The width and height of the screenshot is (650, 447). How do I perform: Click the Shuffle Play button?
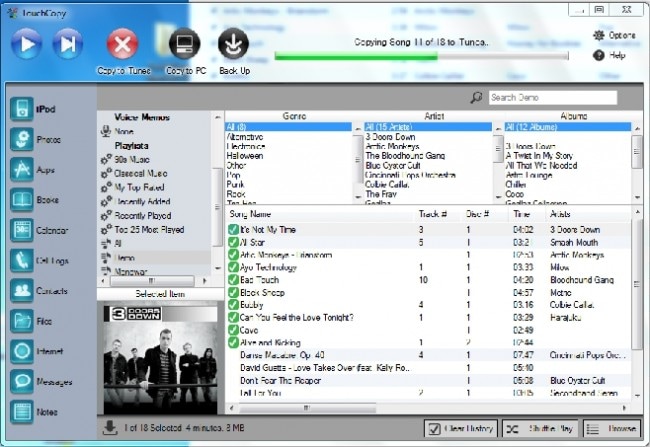pos(541,429)
